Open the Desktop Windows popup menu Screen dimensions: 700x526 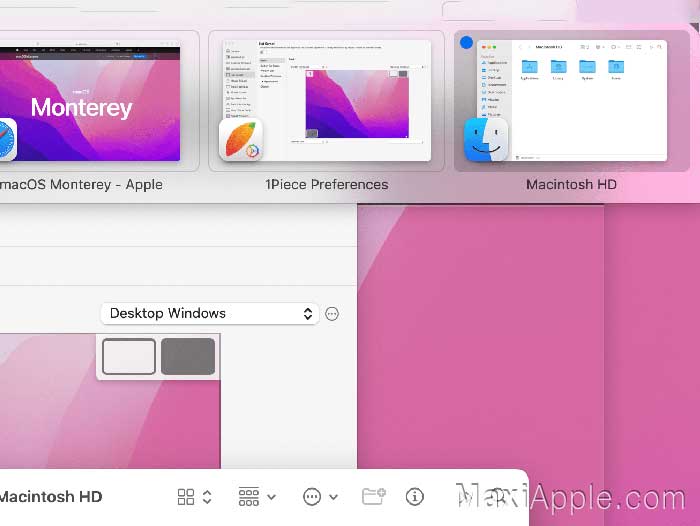pos(210,313)
